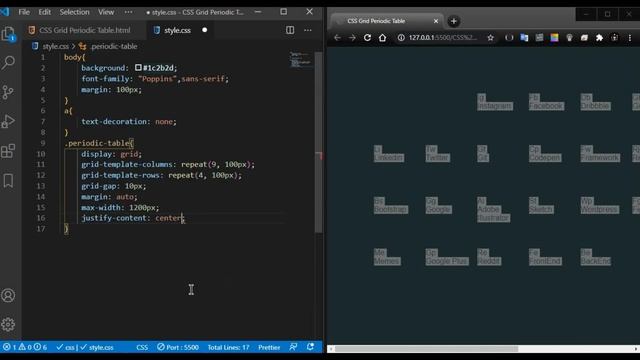Image resolution: width=640 pixels, height=360 pixels.
Task: Open the Accounts menu in VS Code
Action: coord(8,295)
